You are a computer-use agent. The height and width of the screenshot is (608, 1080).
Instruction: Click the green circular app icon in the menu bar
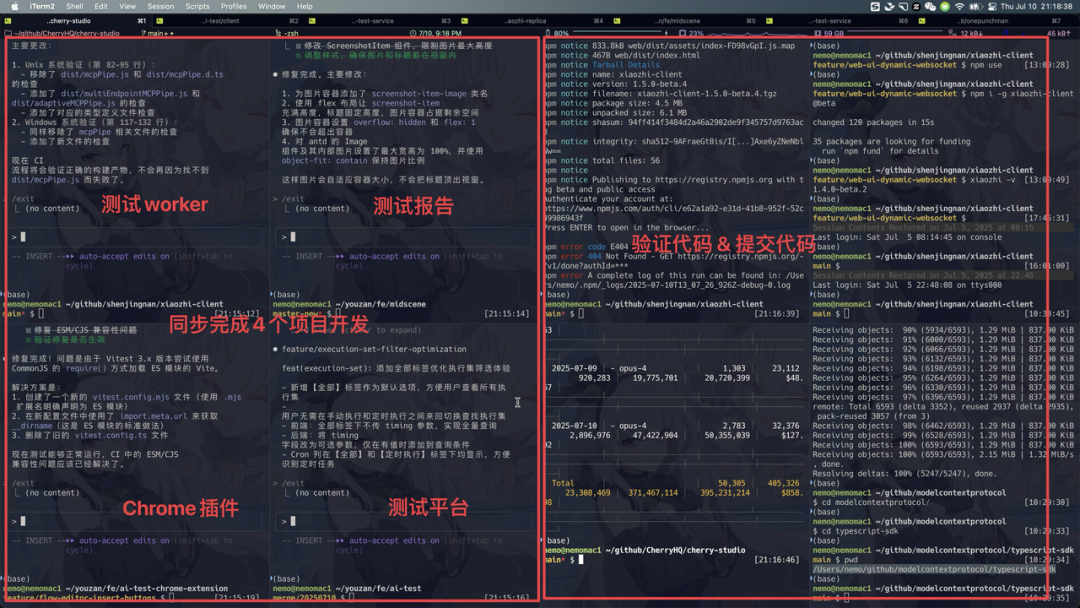pos(945,5)
